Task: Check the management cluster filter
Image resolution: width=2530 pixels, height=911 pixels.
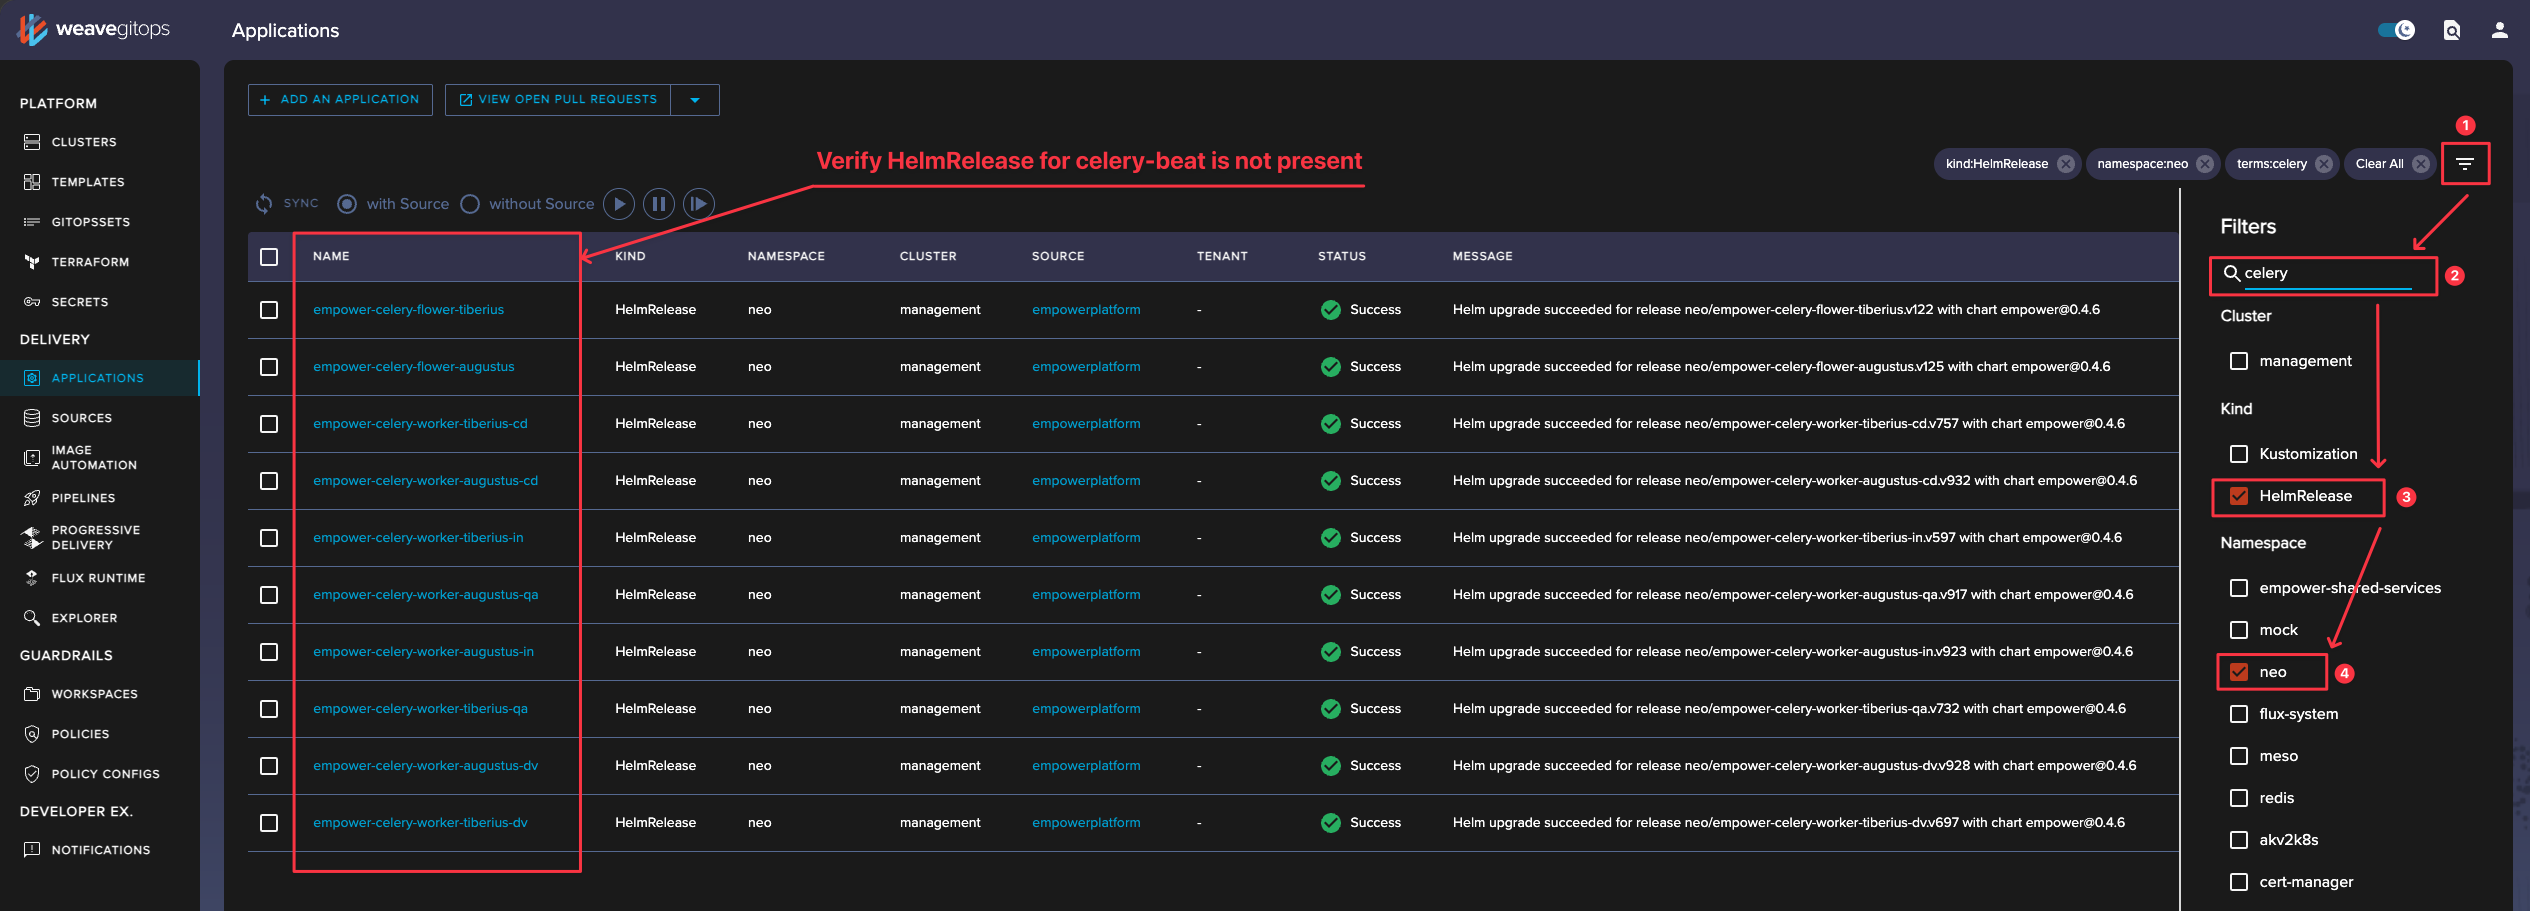Action: coord(2239,361)
